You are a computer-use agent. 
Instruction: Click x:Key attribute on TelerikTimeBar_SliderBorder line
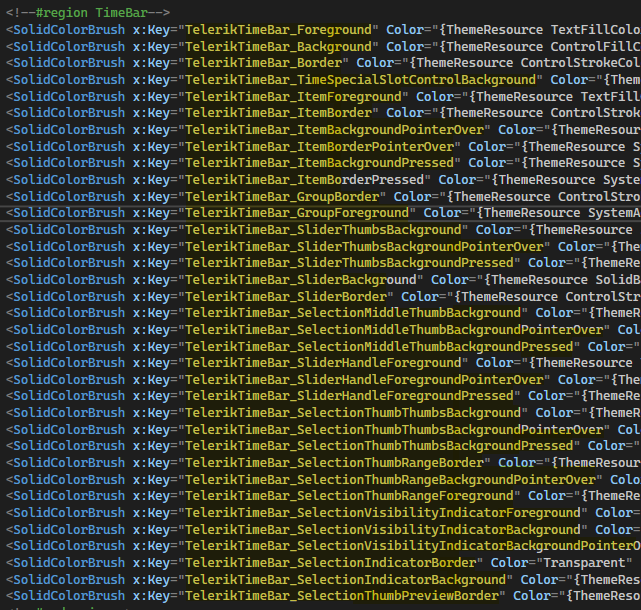[x=151, y=297]
